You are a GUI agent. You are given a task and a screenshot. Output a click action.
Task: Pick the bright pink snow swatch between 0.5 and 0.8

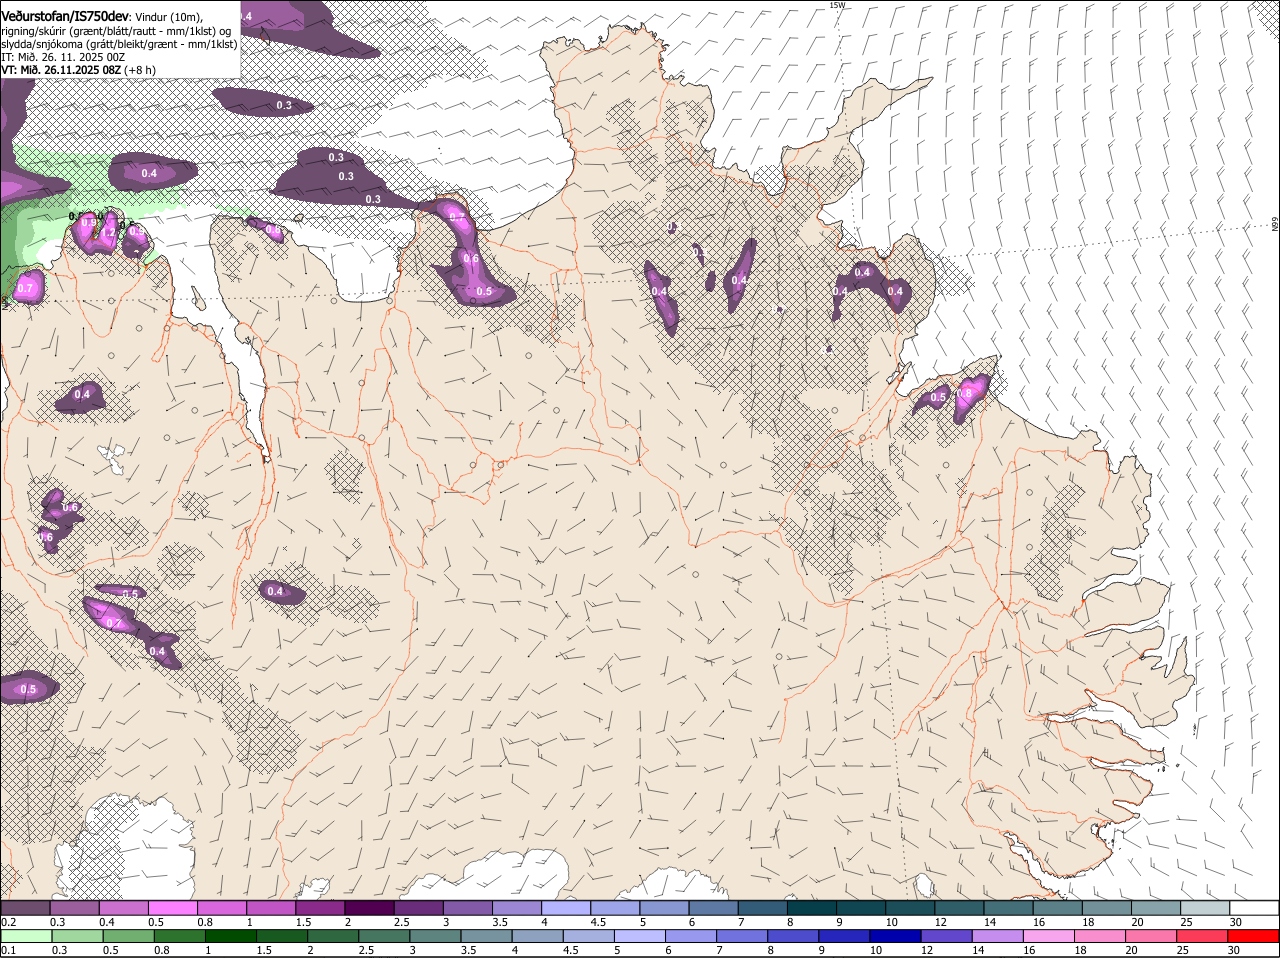click(x=172, y=907)
